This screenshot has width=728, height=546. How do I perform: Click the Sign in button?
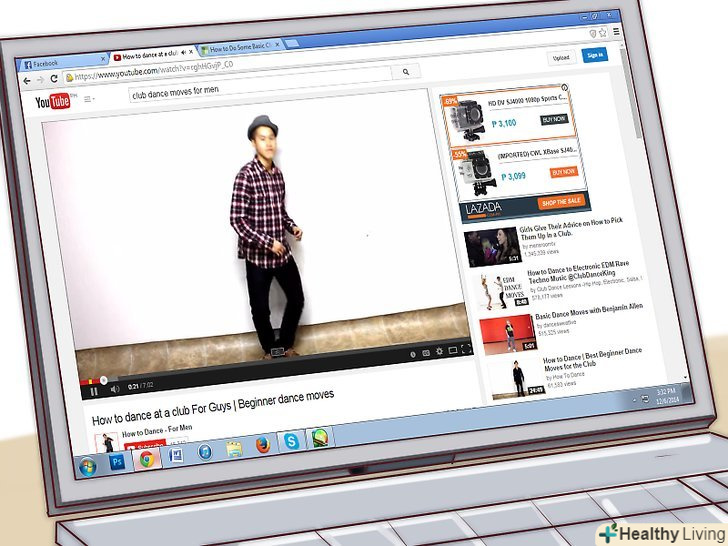tap(595, 55)
